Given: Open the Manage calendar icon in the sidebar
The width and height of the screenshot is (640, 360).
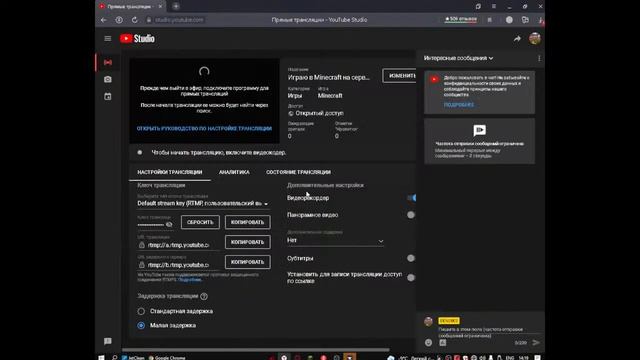Looking at the screenshot, I should [x=108, y=96].
